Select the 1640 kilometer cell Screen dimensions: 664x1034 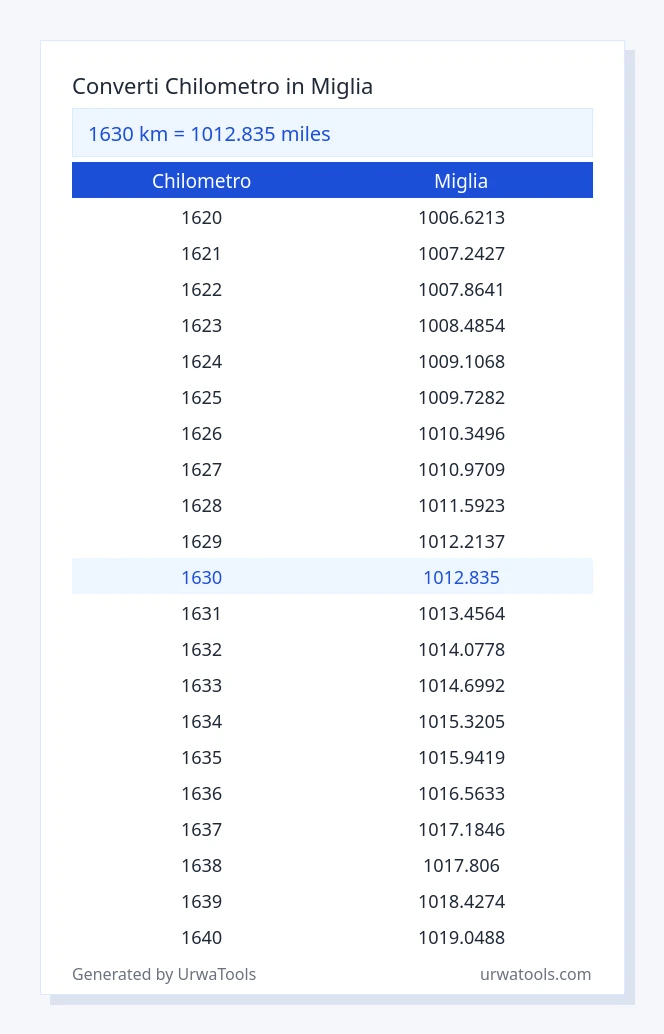pyautogui.click(x=202, y=937)
